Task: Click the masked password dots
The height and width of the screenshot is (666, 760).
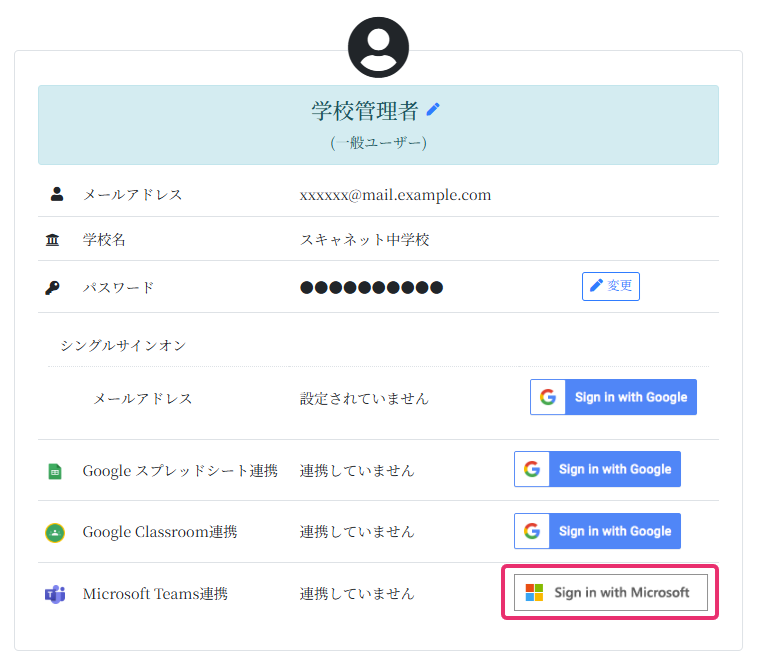Action: pyautogui.click(x=371, y=287)
